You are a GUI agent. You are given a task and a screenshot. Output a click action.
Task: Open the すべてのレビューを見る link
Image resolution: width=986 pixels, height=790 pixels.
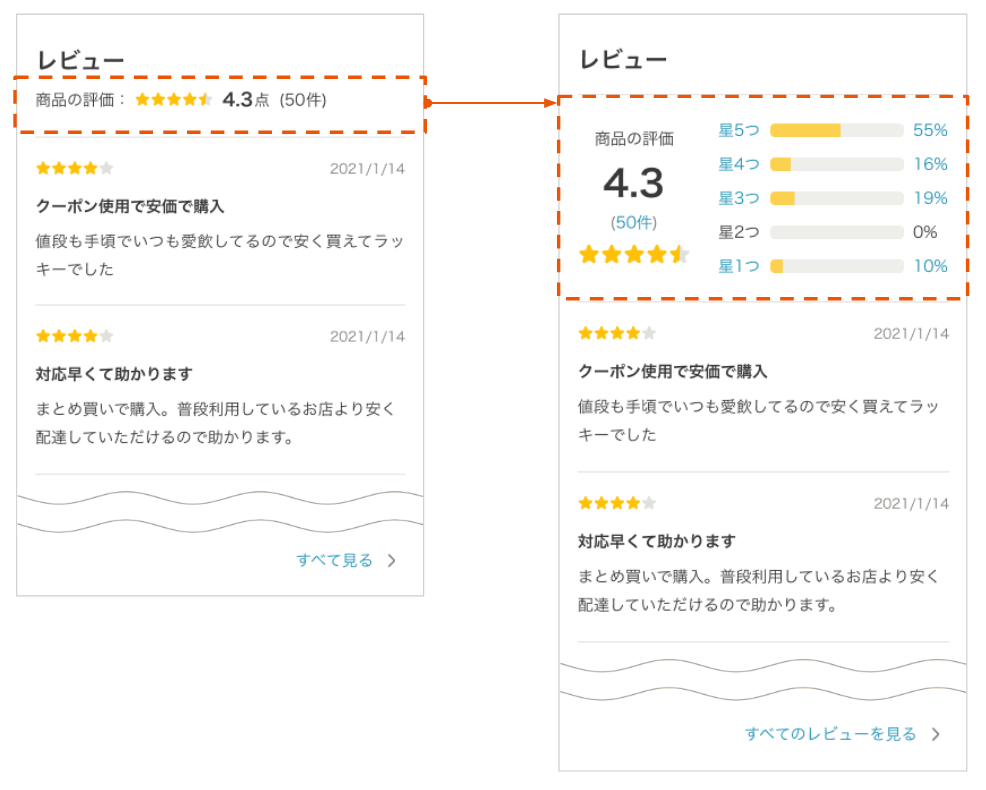[830, 735]
